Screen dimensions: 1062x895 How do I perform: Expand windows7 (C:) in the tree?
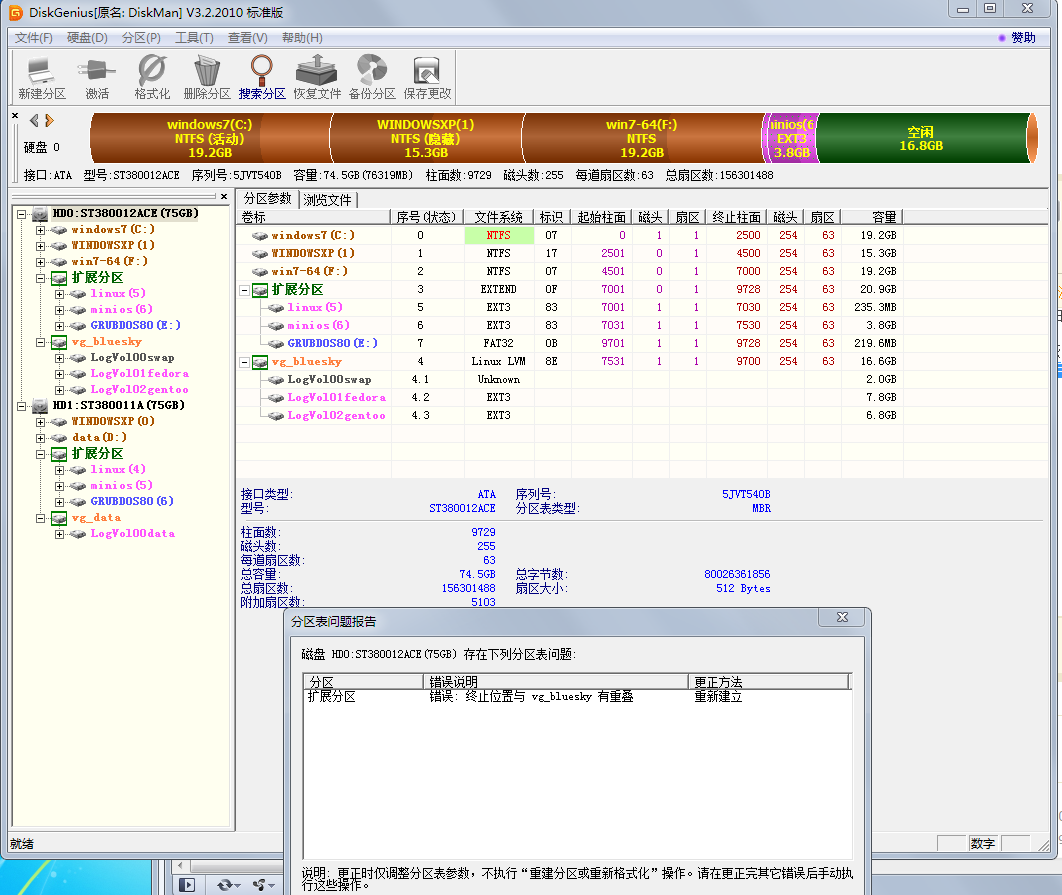pos(41,230)
